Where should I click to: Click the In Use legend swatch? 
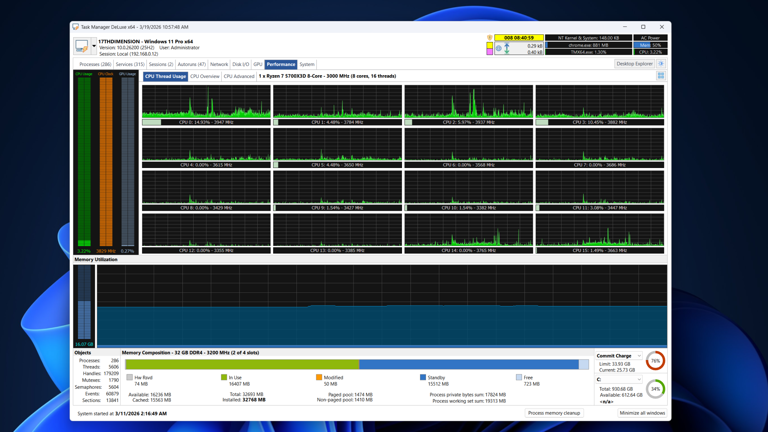click(x=224, y=377)
